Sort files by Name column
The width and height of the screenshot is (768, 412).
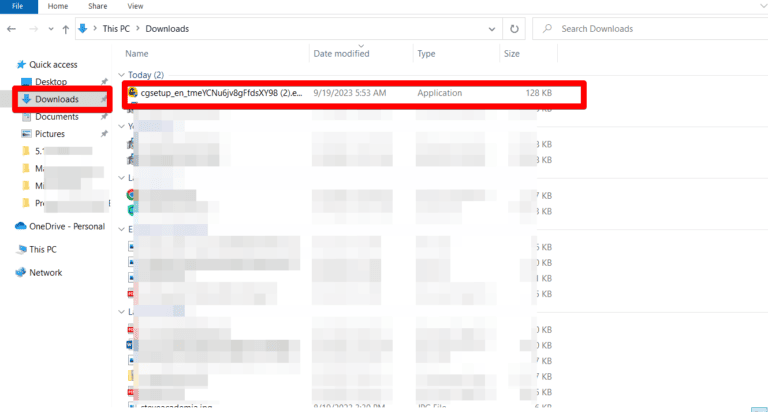coord(137,53)
